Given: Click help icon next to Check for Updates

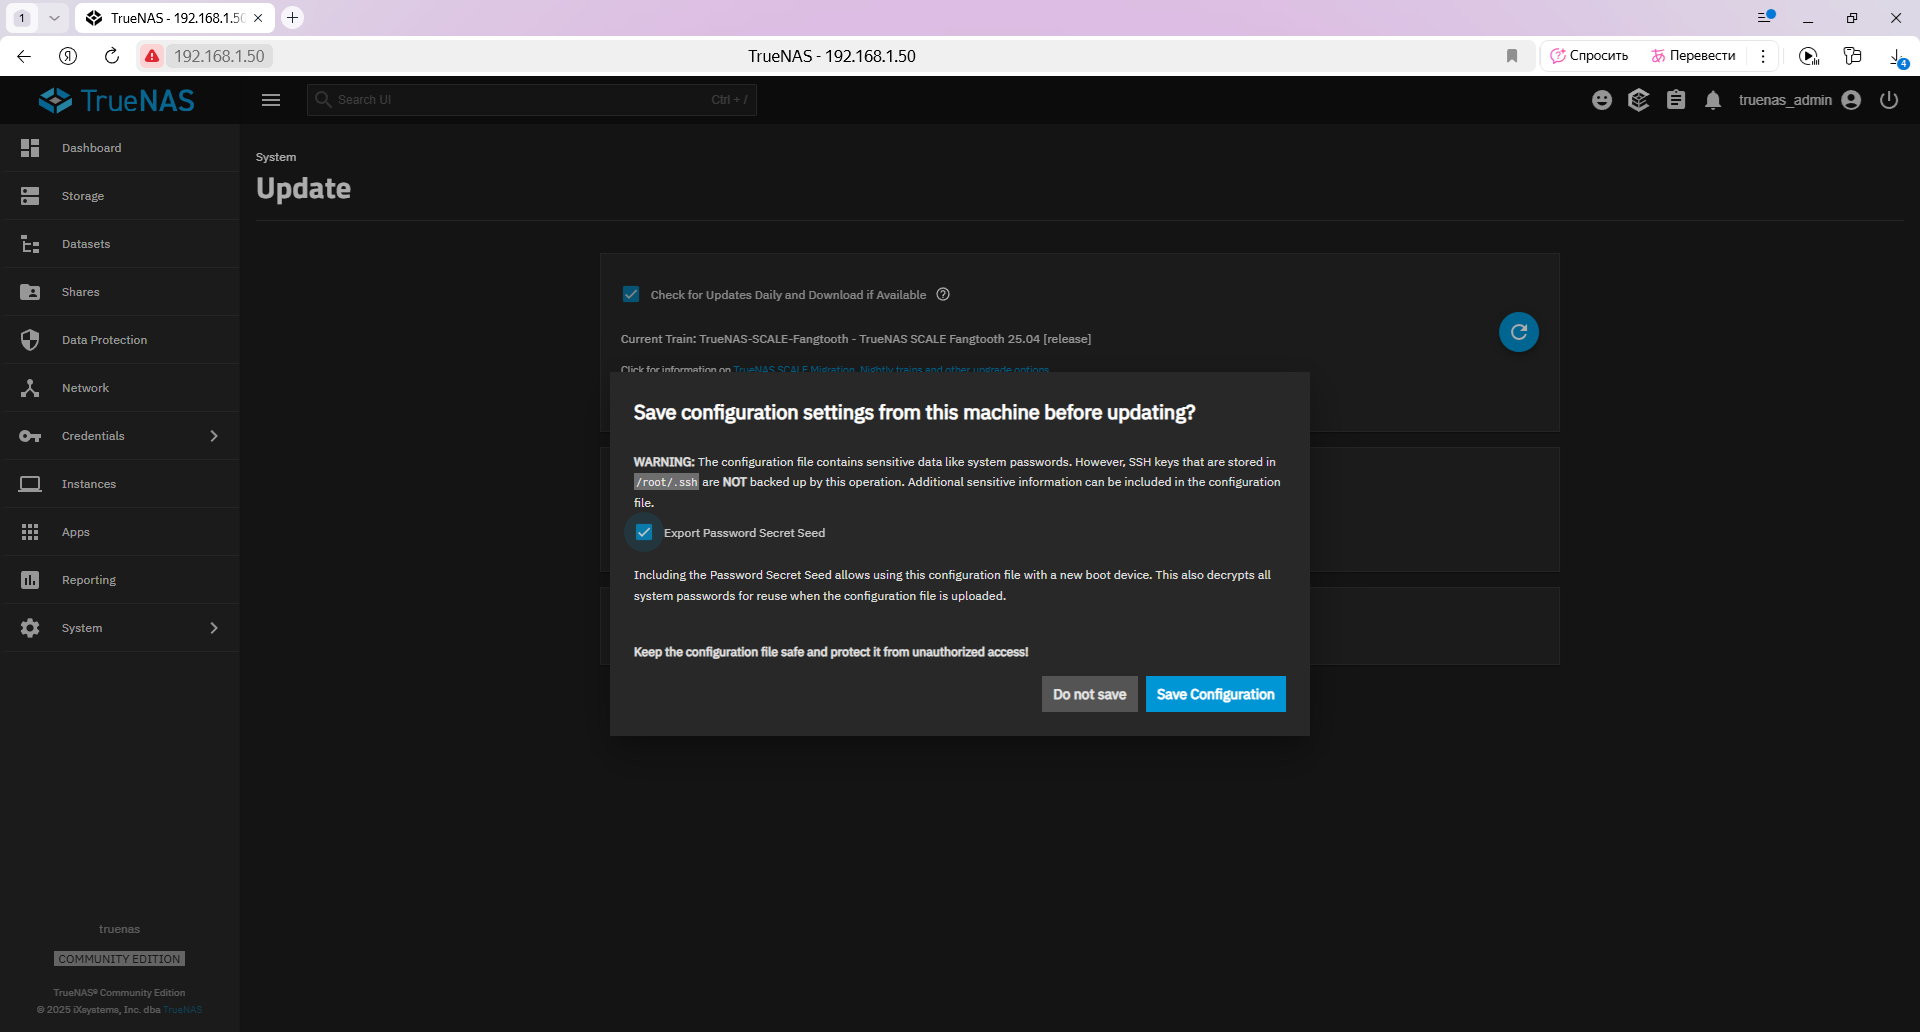Looking at the screenshot, I should pos(943,294).
